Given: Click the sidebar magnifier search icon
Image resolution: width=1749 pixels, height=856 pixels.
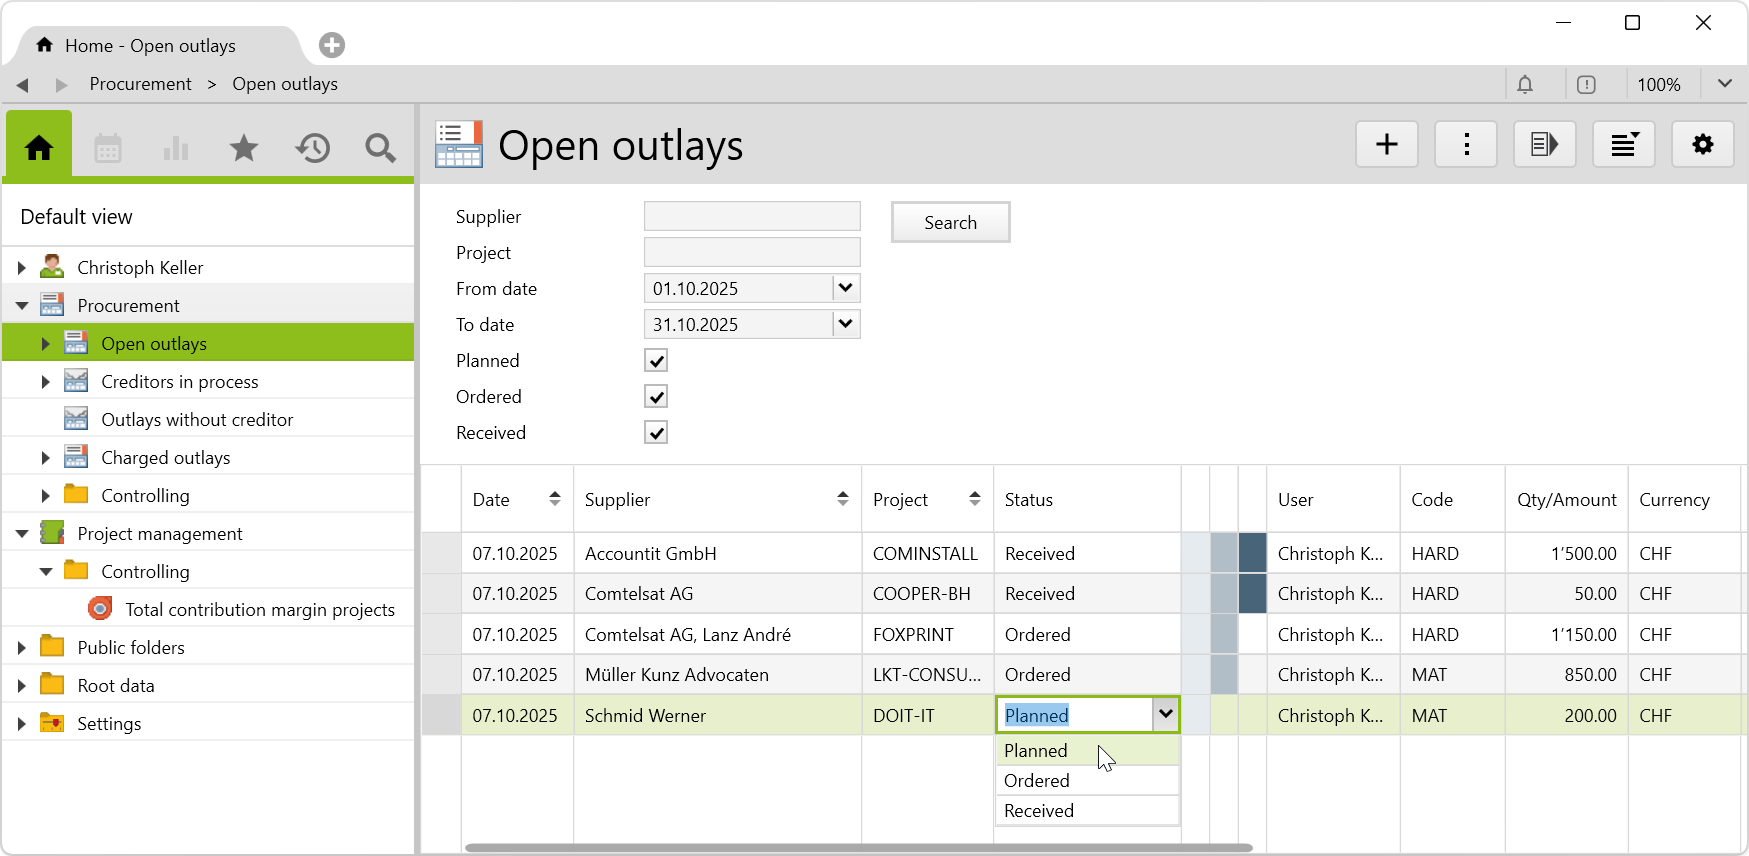Looking at the screenshot, I should point(380,149).
